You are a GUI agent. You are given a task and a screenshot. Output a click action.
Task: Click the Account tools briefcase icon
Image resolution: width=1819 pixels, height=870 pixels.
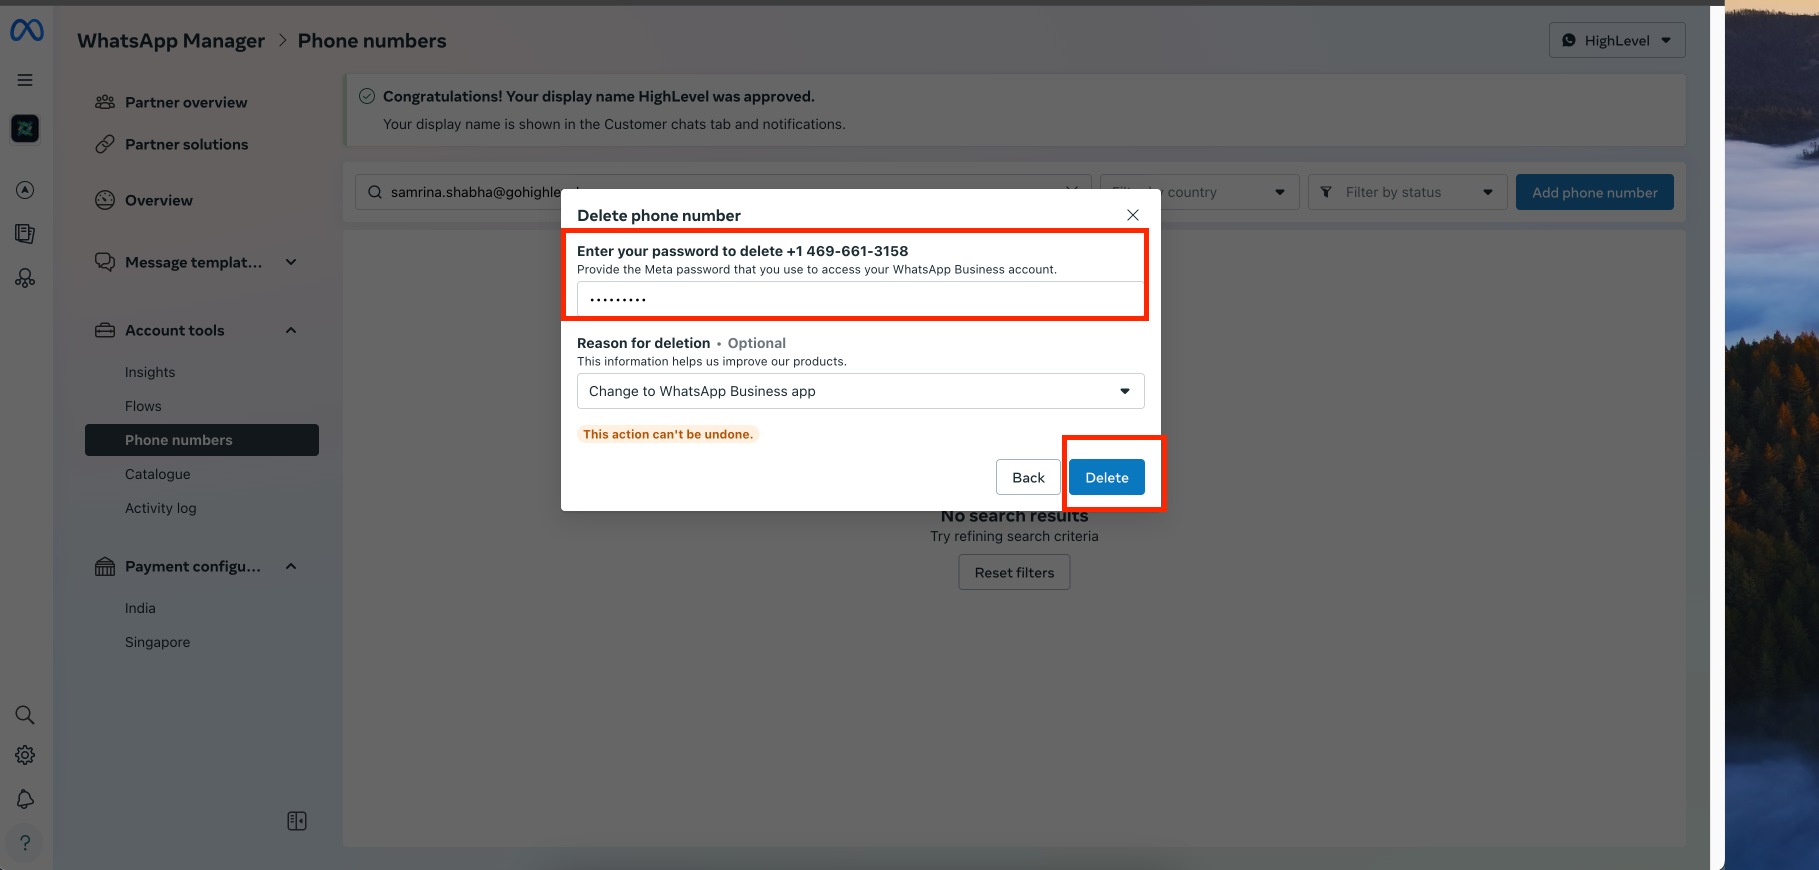coord(105,330)
